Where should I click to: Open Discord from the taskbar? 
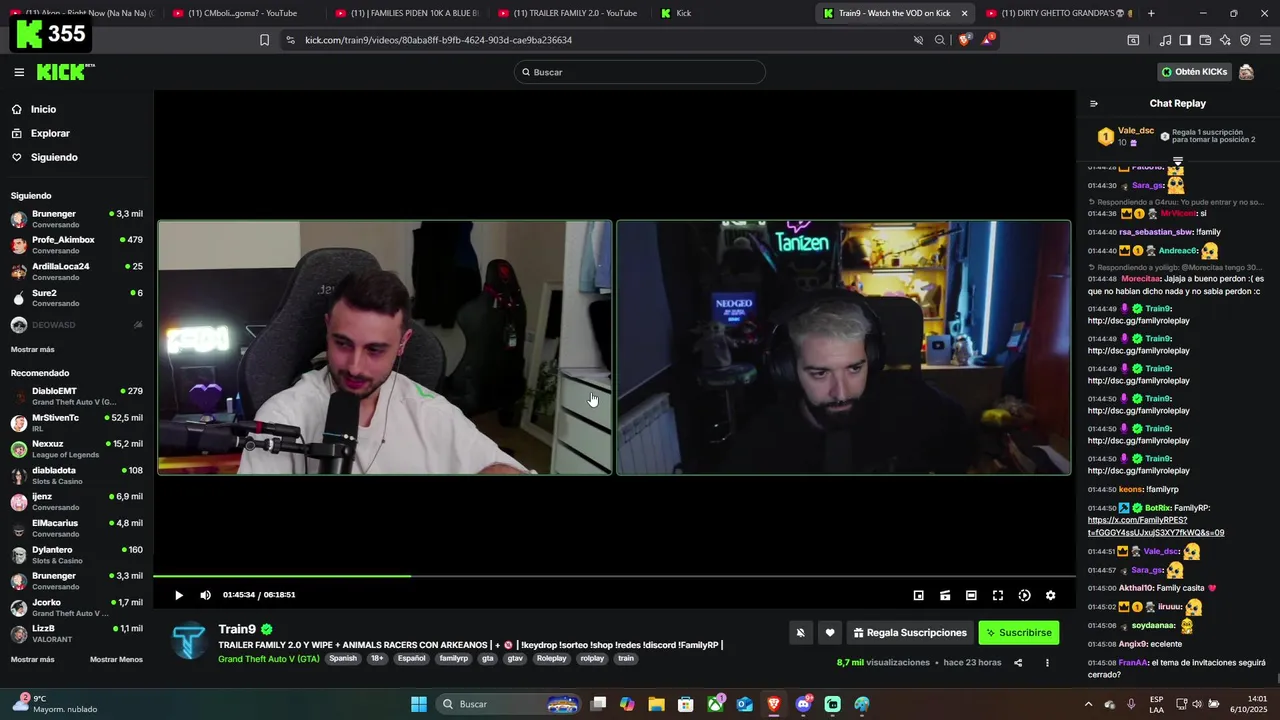pyautogui.click(x=803, y=704)
